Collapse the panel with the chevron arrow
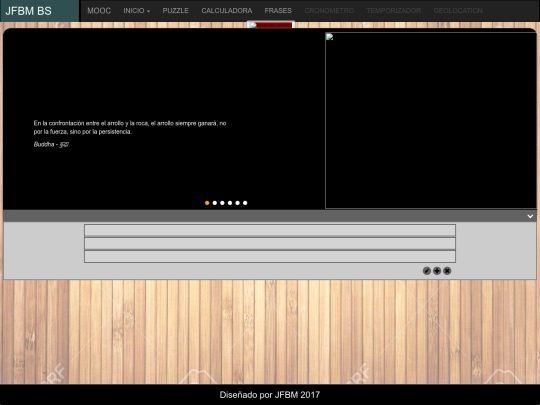 [x=530, y=216]
